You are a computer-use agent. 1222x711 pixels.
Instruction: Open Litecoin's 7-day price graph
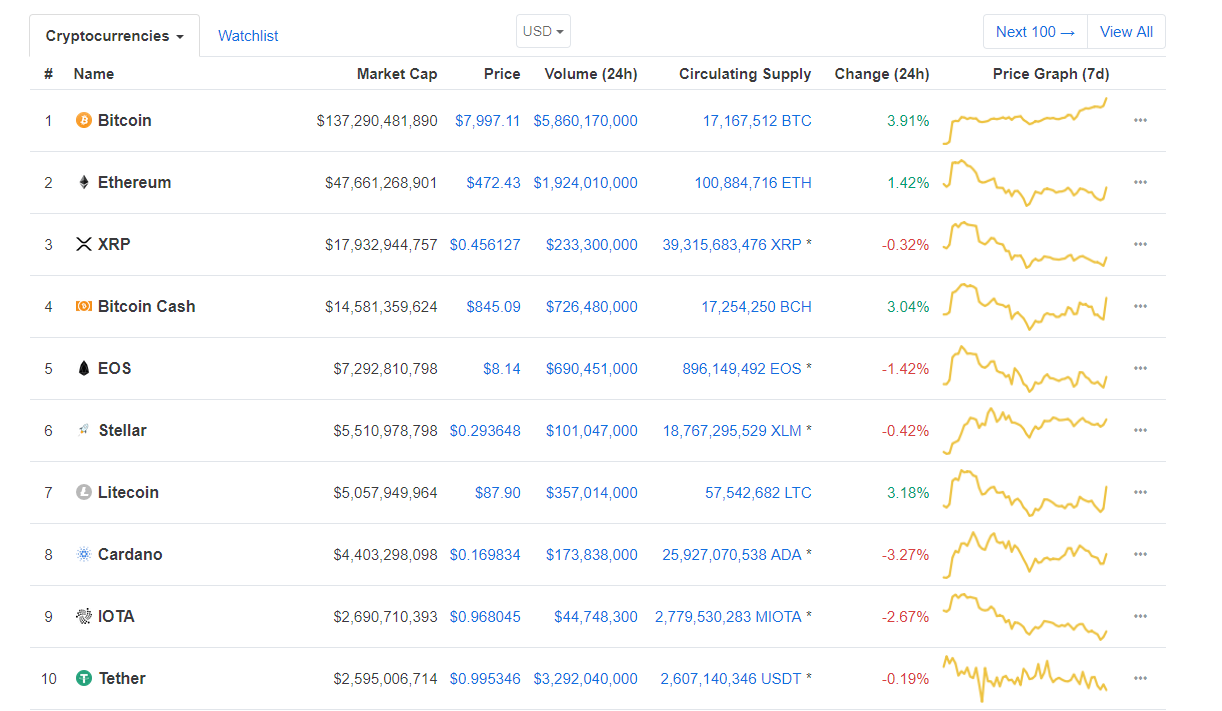pos(1025,493)
